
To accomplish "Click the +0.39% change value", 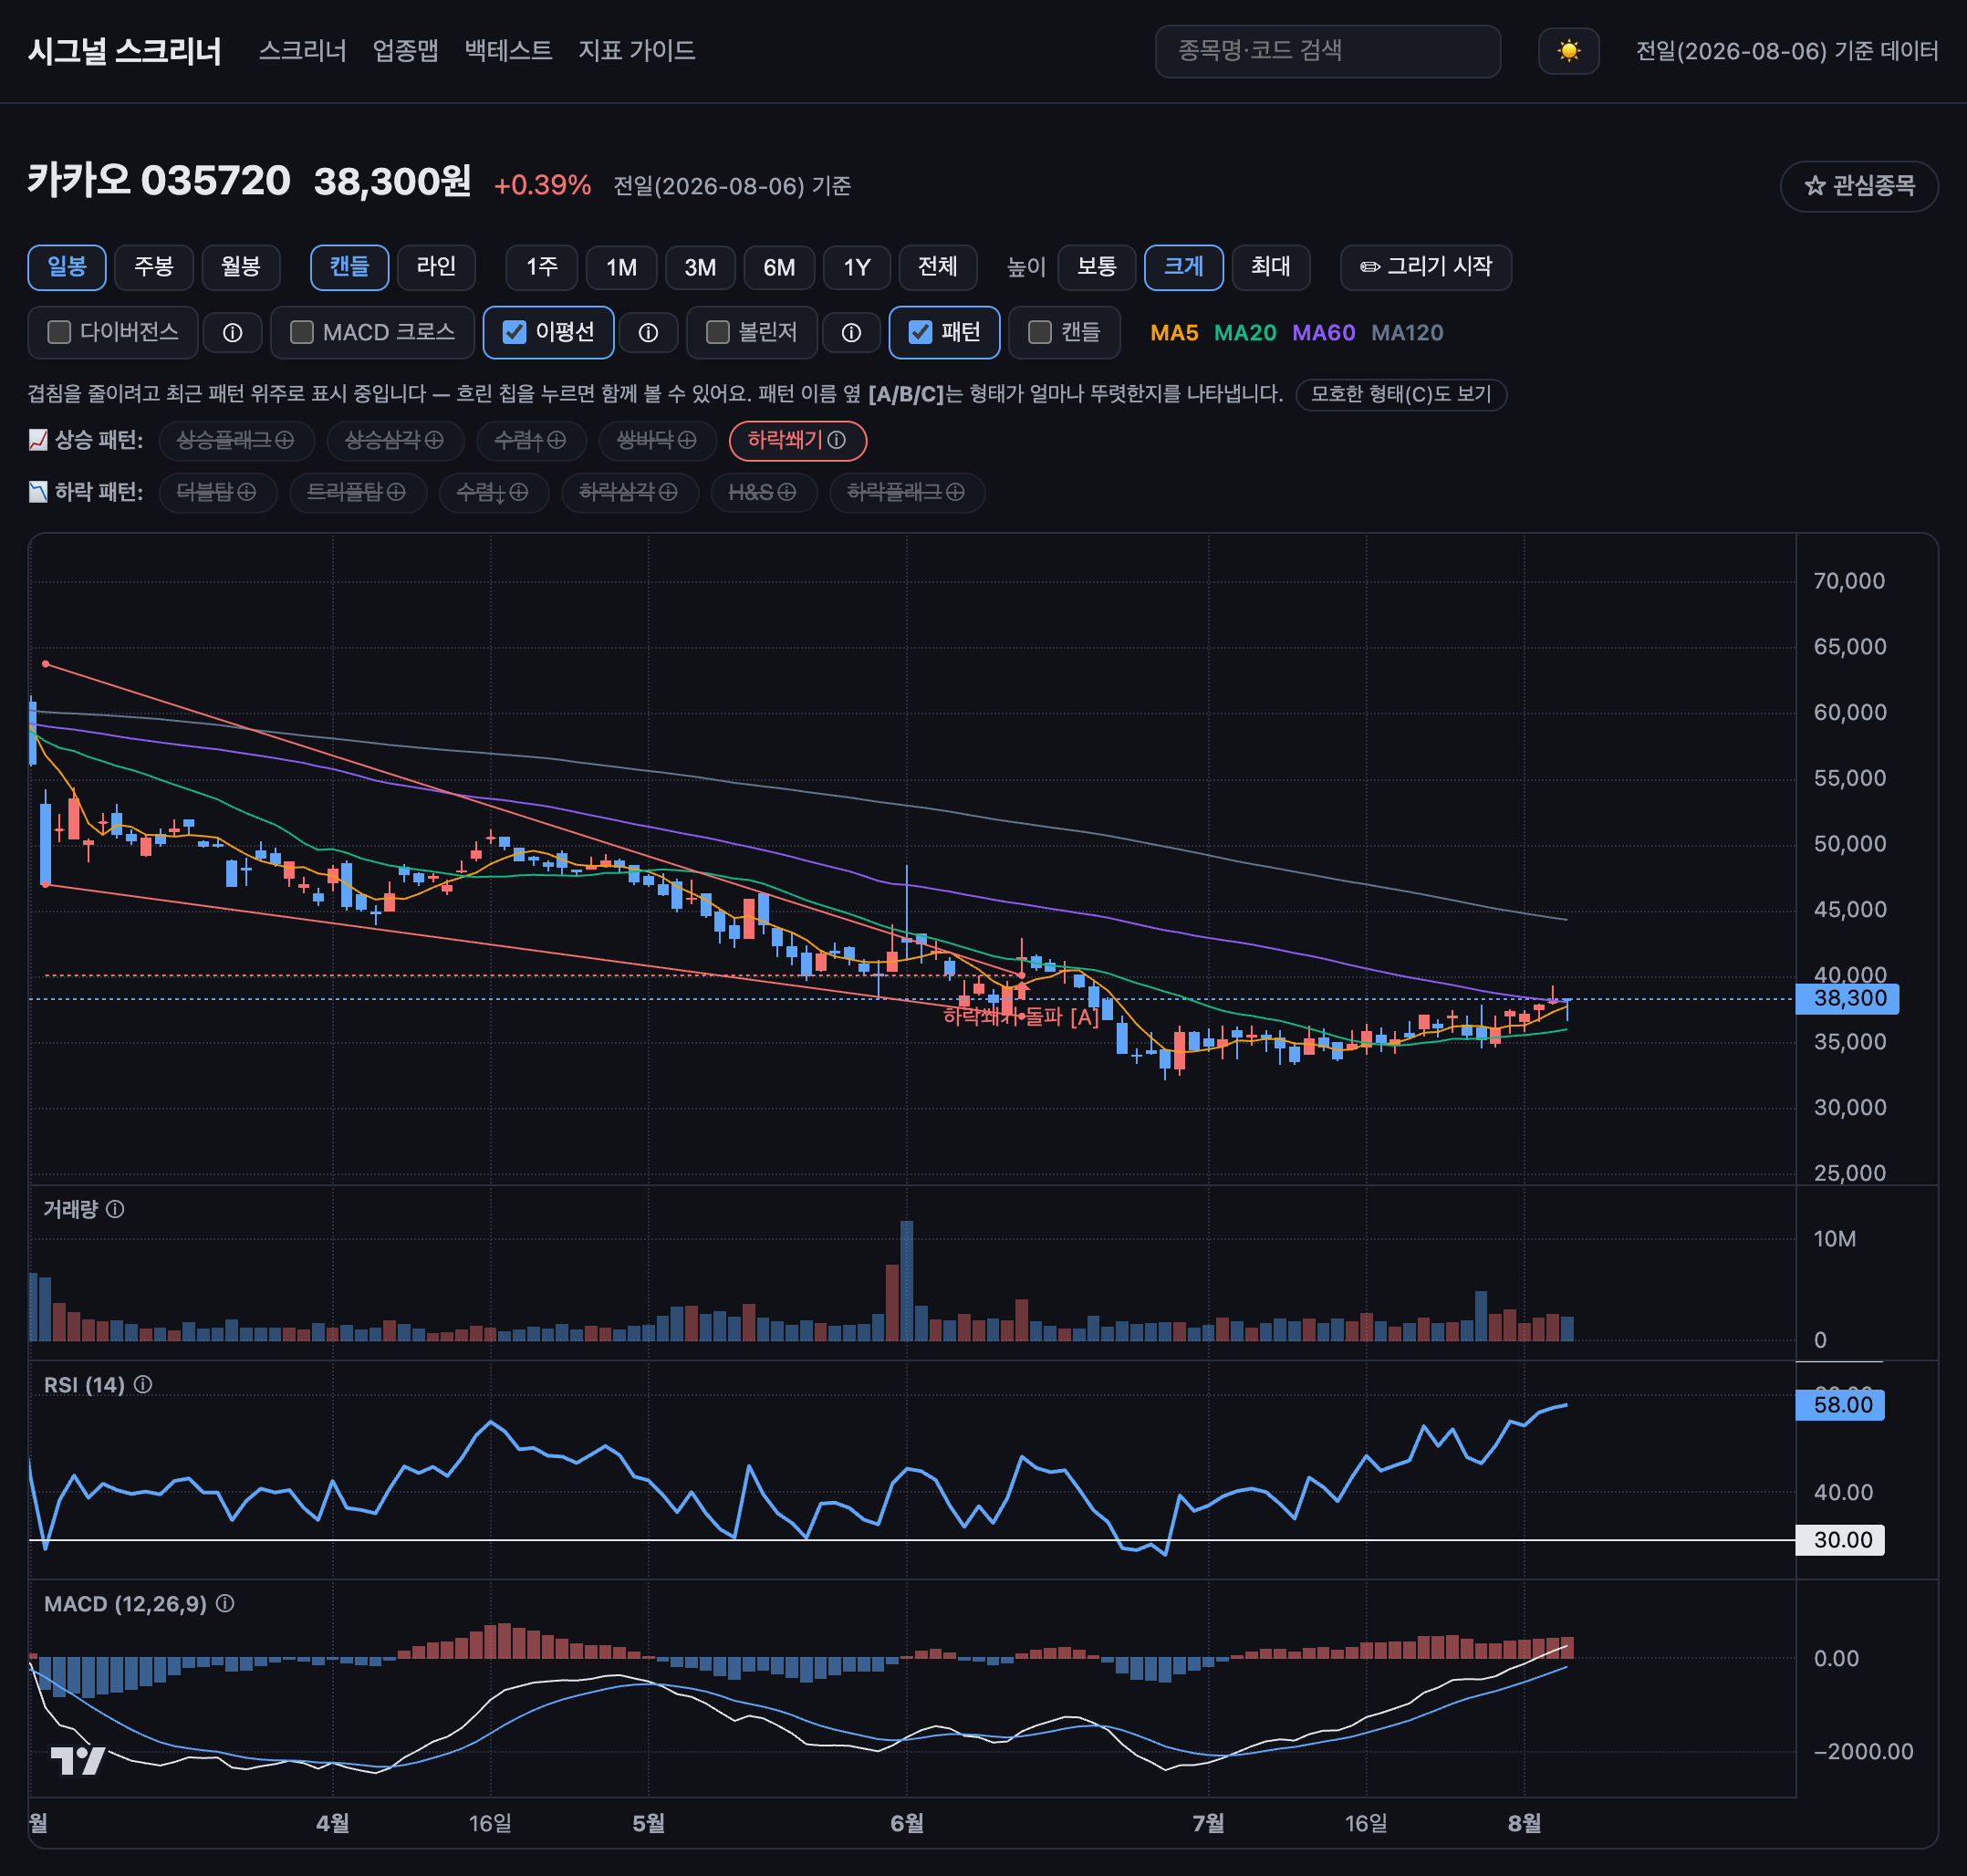I will click(x=542, y=185).
